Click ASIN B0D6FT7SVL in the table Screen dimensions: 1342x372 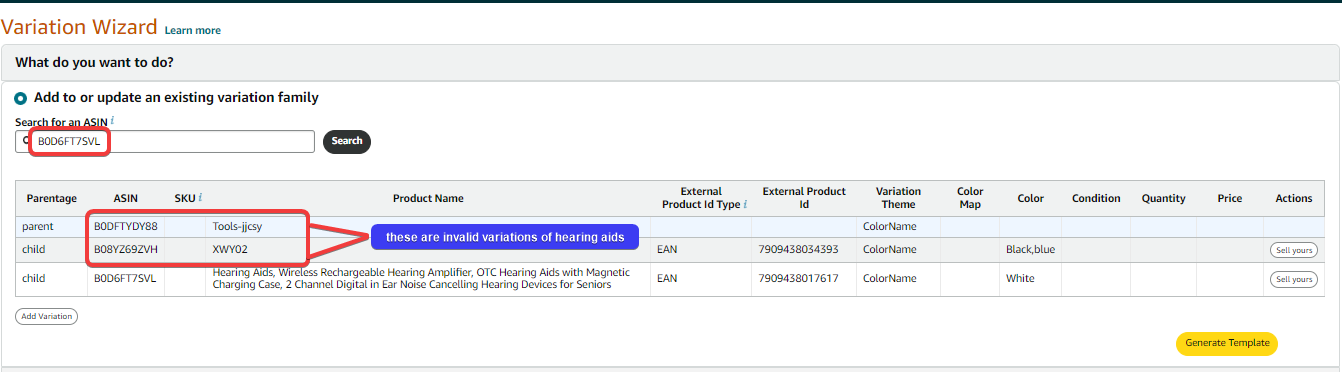click(126, 279)
